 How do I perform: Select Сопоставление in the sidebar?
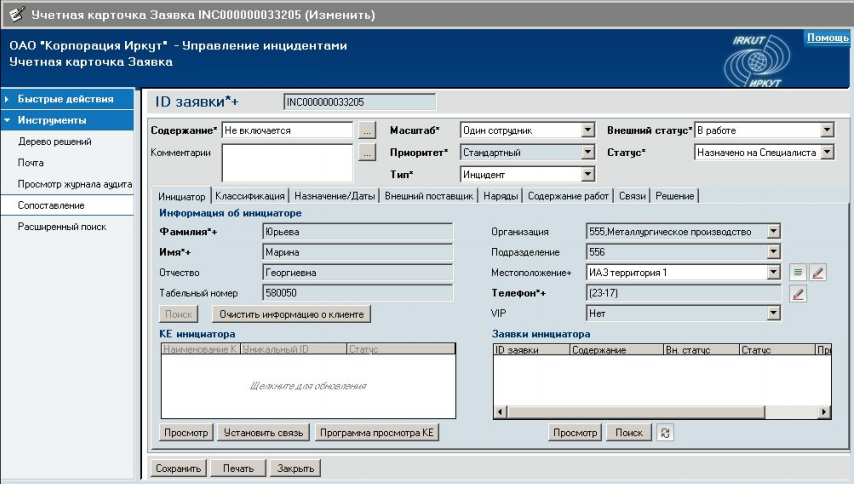tap(67, 205)
